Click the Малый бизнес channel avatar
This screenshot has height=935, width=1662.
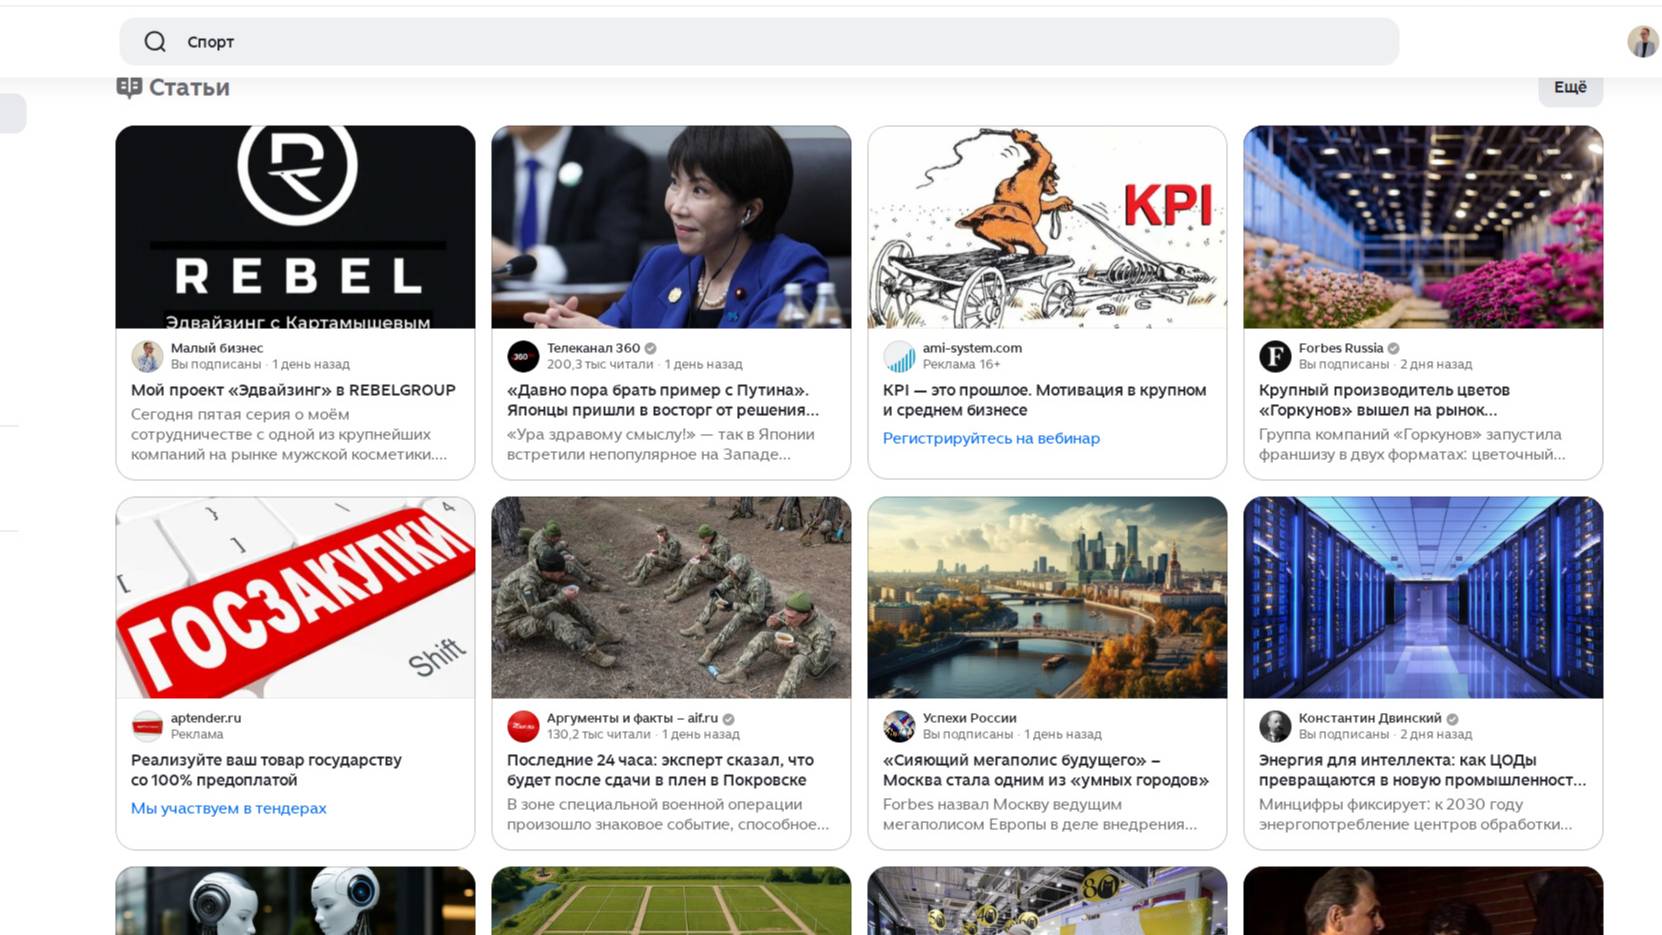point(146,356)
